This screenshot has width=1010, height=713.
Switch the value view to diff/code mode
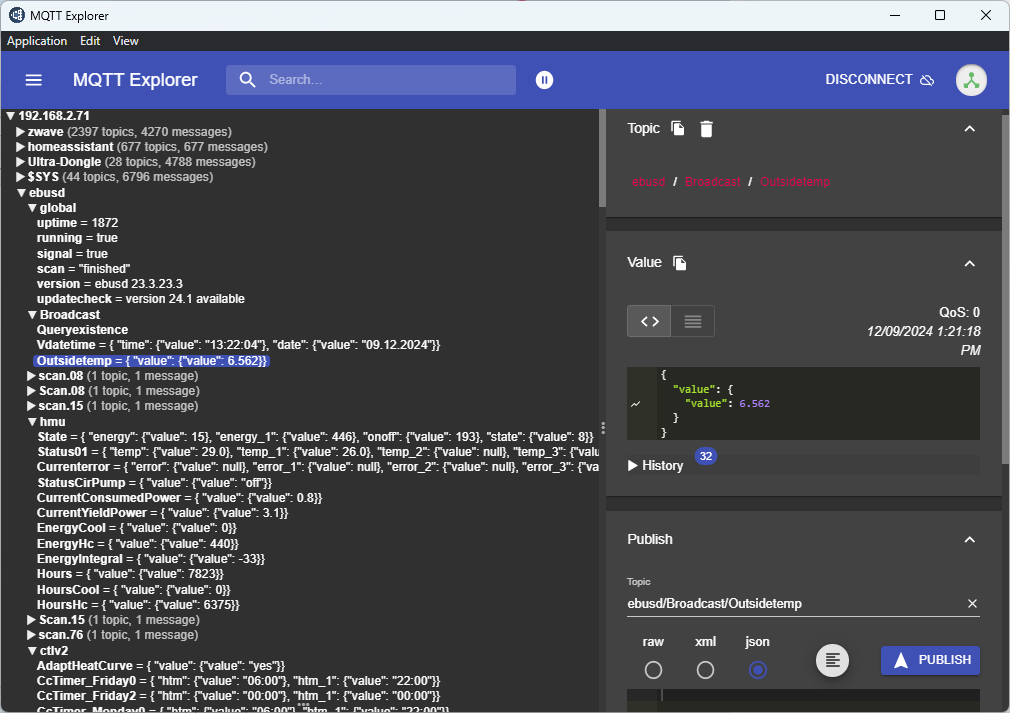click(649, 321)
